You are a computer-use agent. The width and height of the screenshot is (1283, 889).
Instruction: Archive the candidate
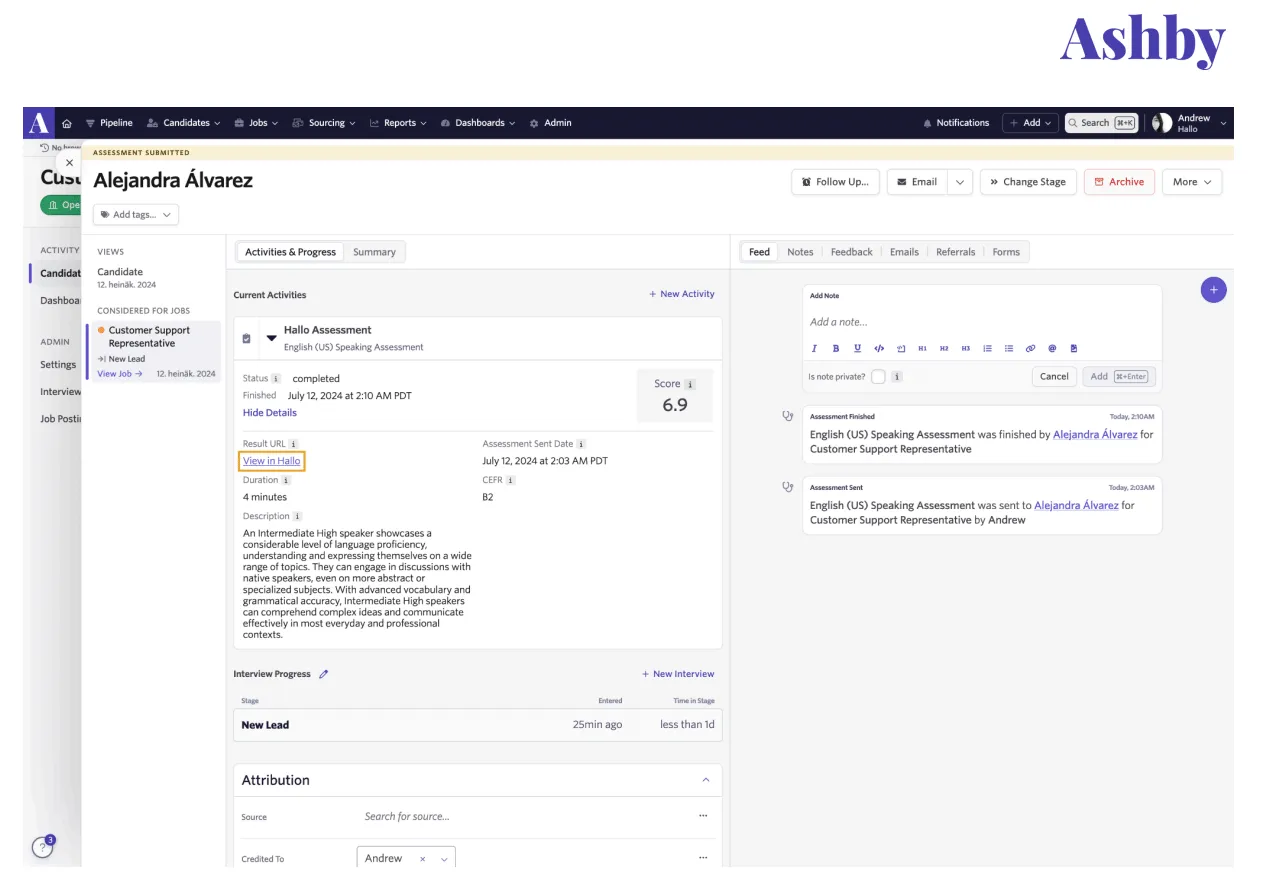tap(1119, 182)
